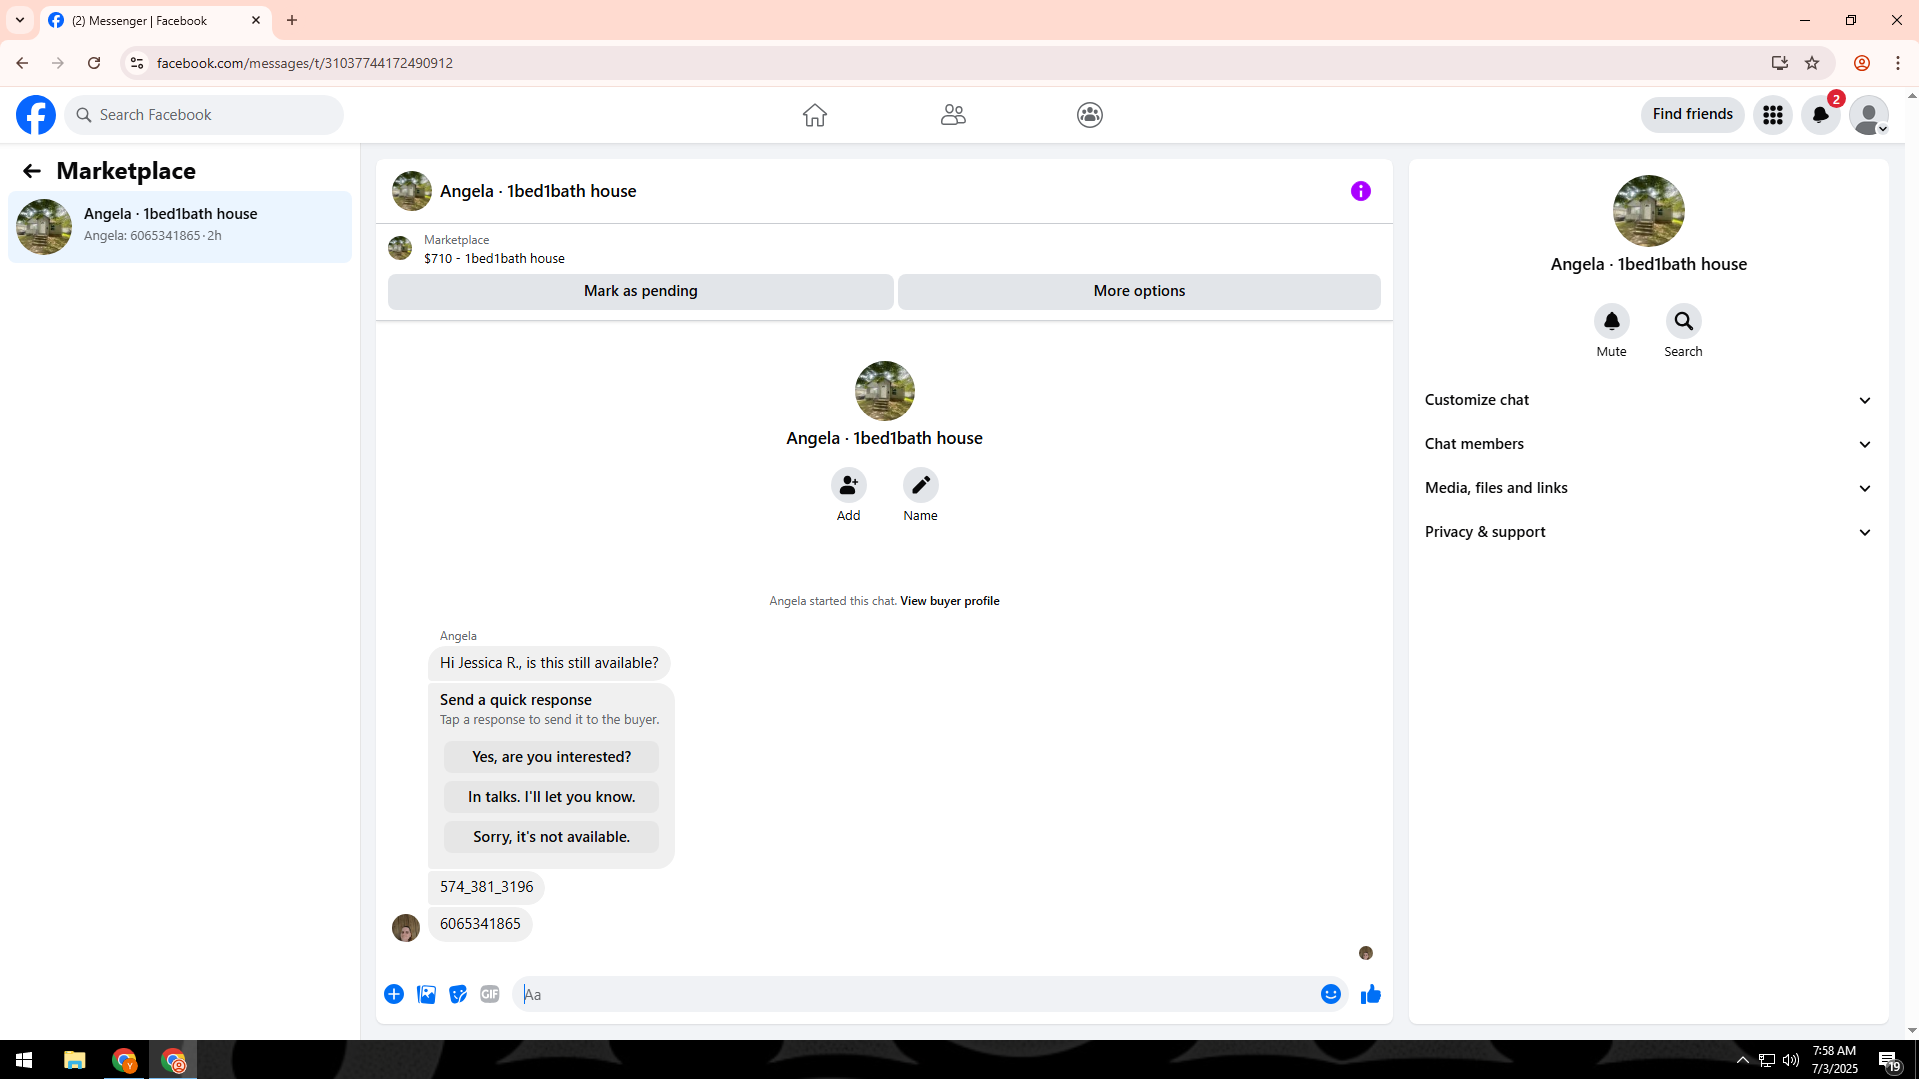Open the Facebook menu grid icon
Image resolution: width=1919 pixels, height=1079 pixels.
point(1773,115)
